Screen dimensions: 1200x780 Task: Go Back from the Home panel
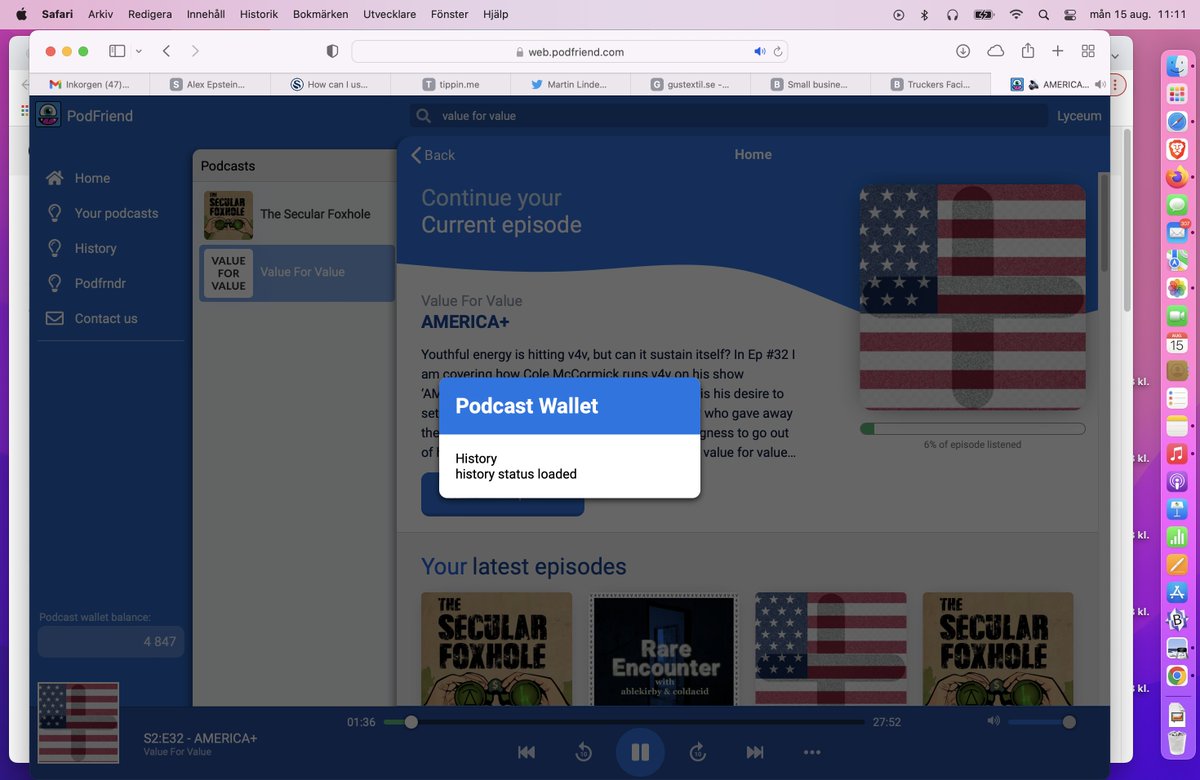pyautogui.click(x=433, y=155)
